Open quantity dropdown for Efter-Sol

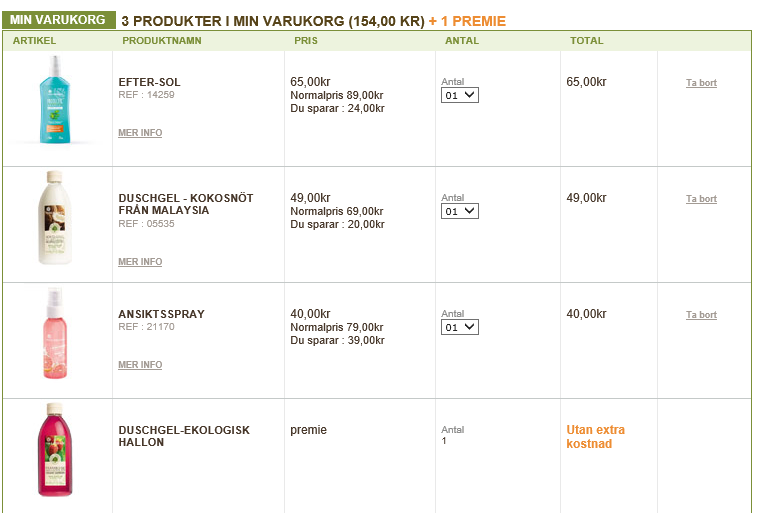(460, 95)
